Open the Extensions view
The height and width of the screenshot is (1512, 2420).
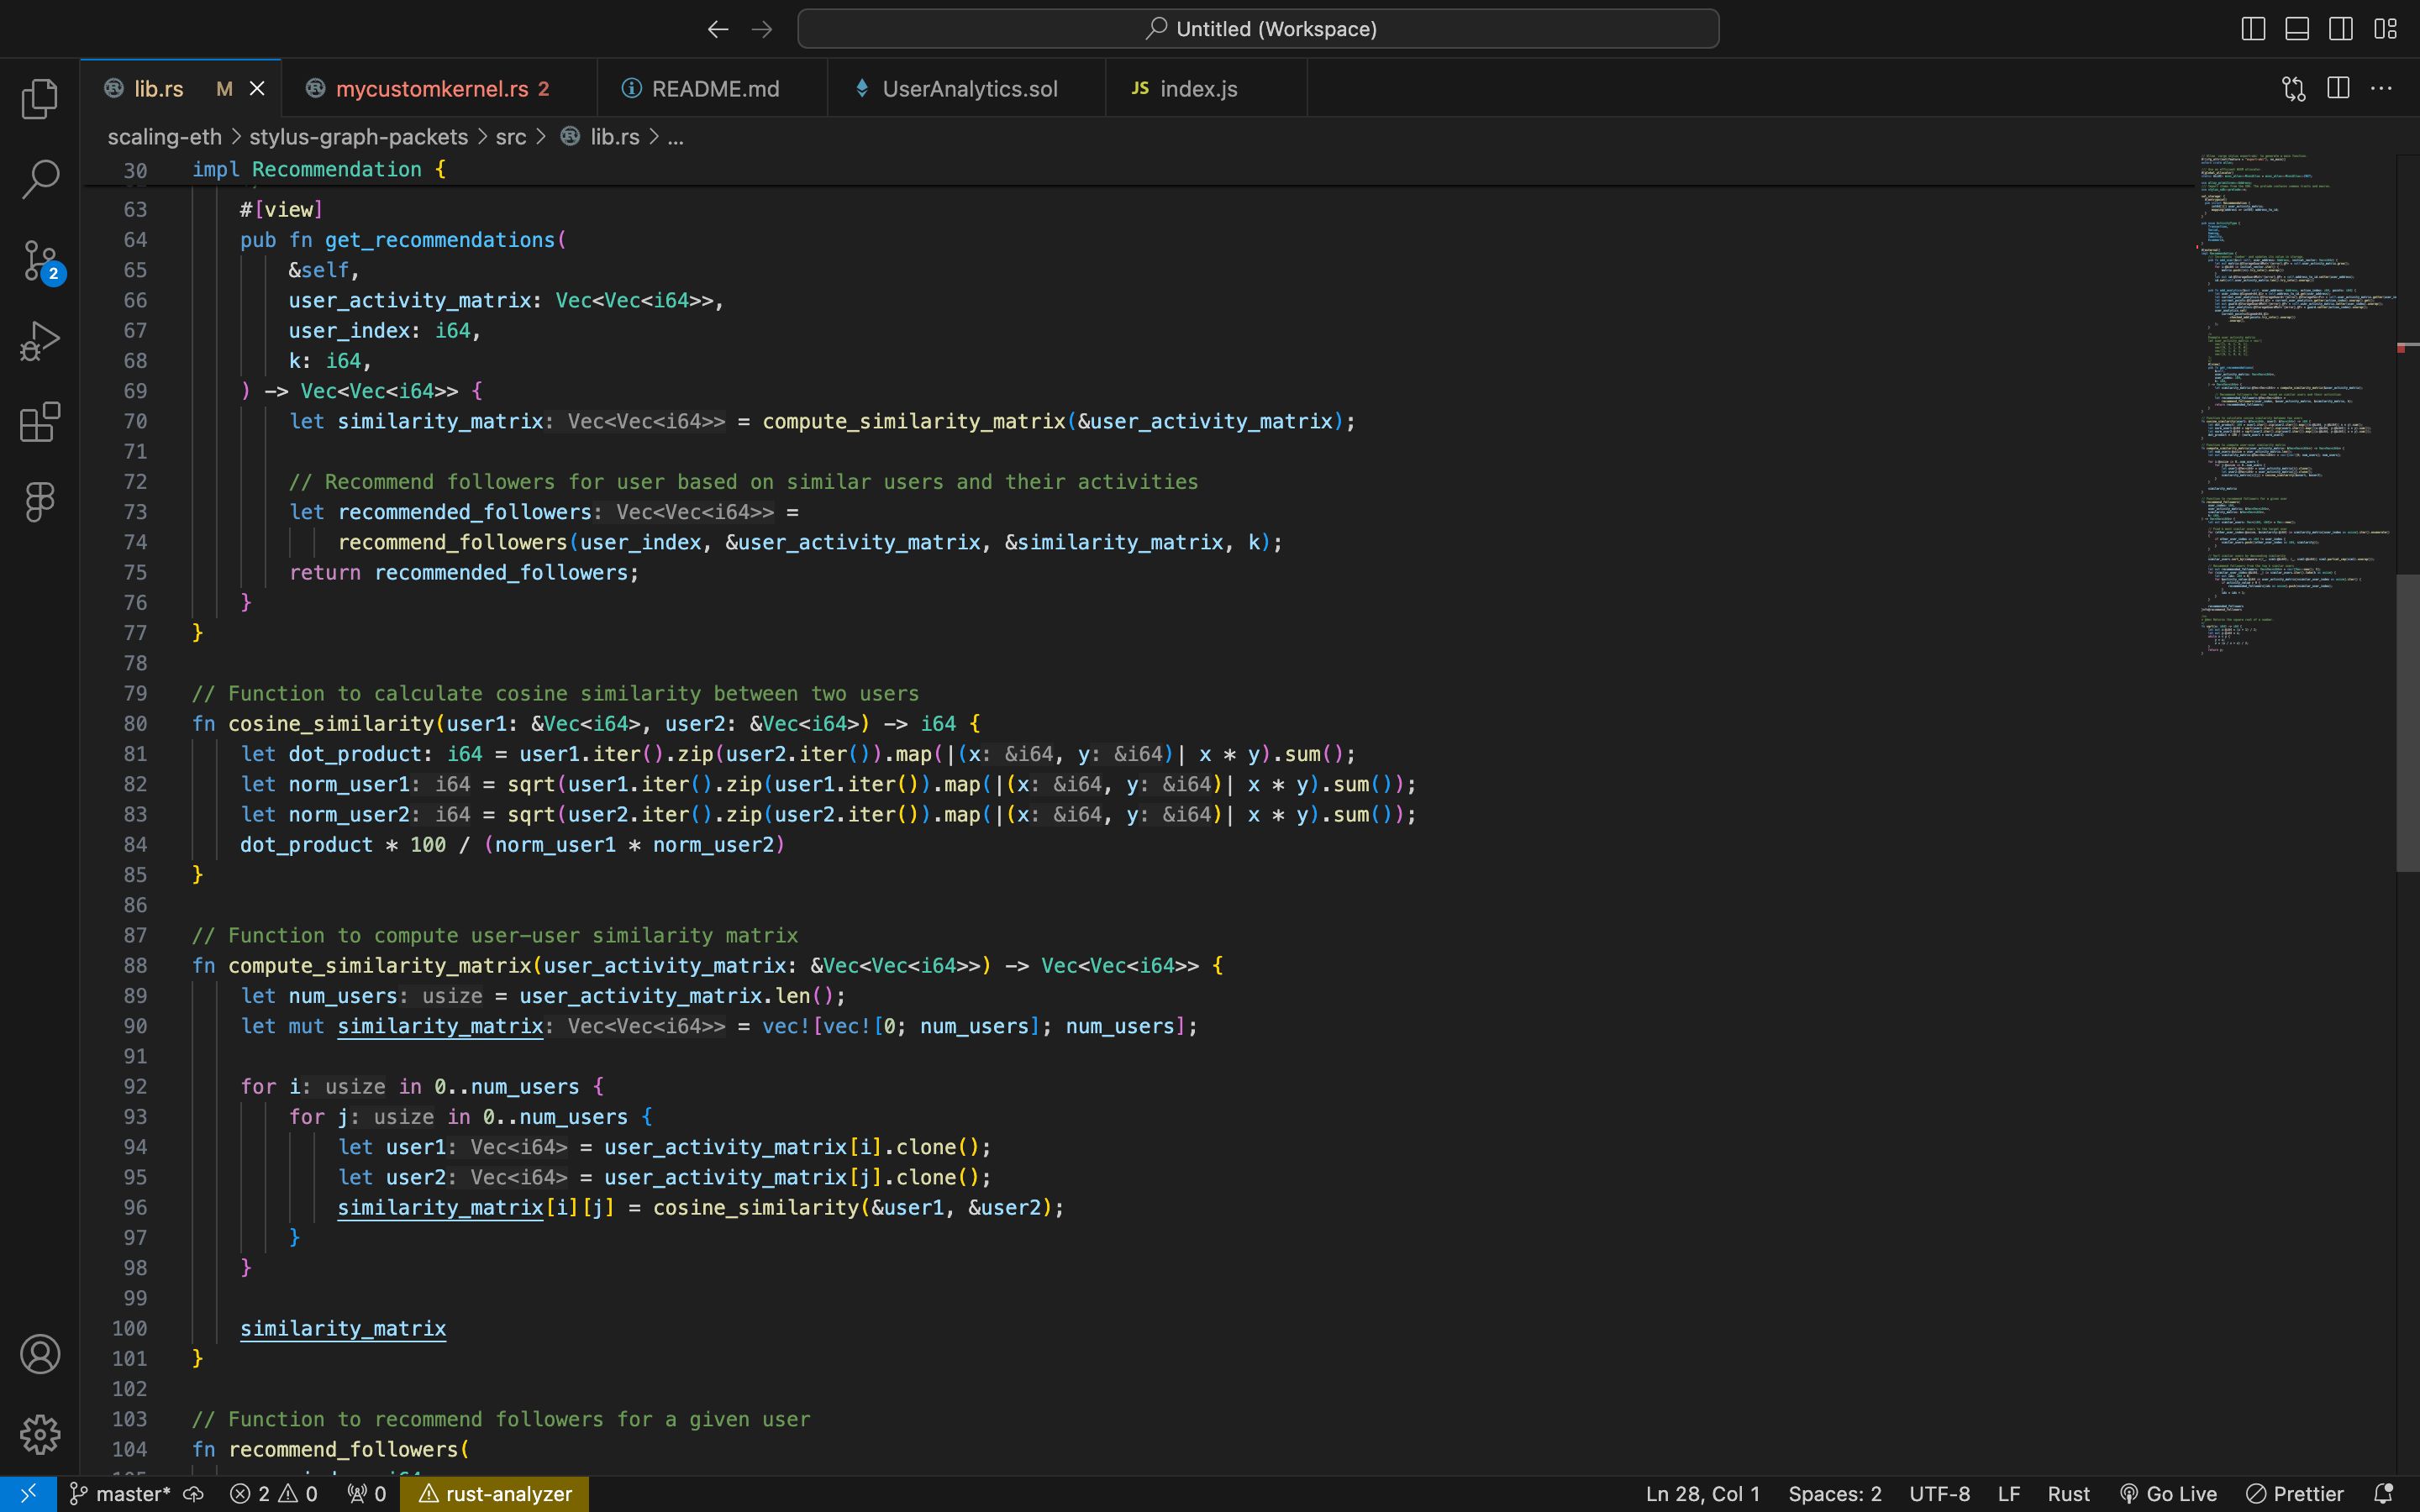[40, 421]
